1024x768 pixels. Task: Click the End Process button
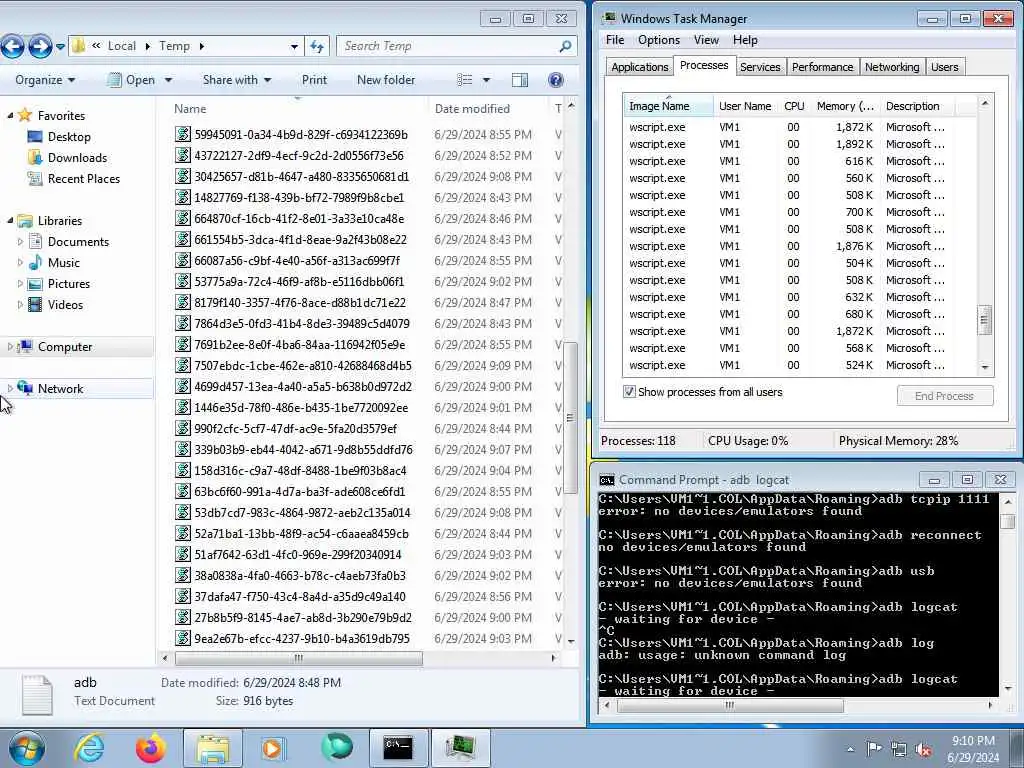[944, 396]
